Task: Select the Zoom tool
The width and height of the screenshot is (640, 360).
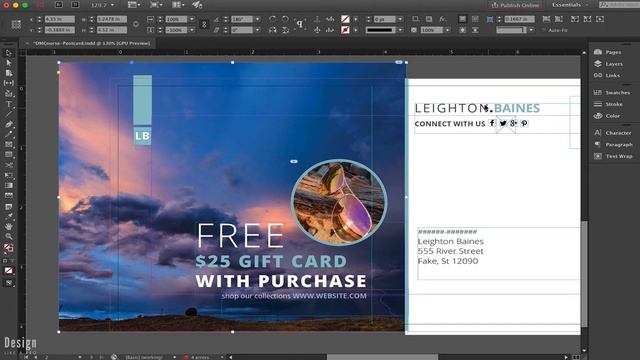Action: 9,237
